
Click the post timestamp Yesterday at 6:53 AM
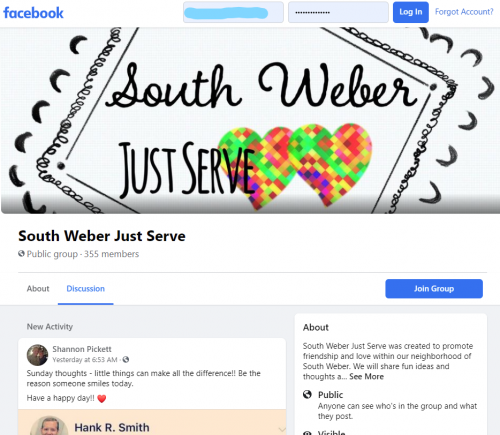click(x=85, y=360)
